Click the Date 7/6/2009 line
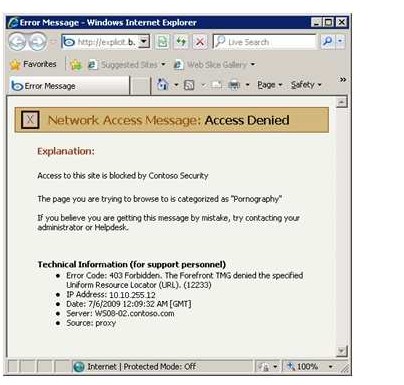404x385 pixels. click(x=129, y=304)
